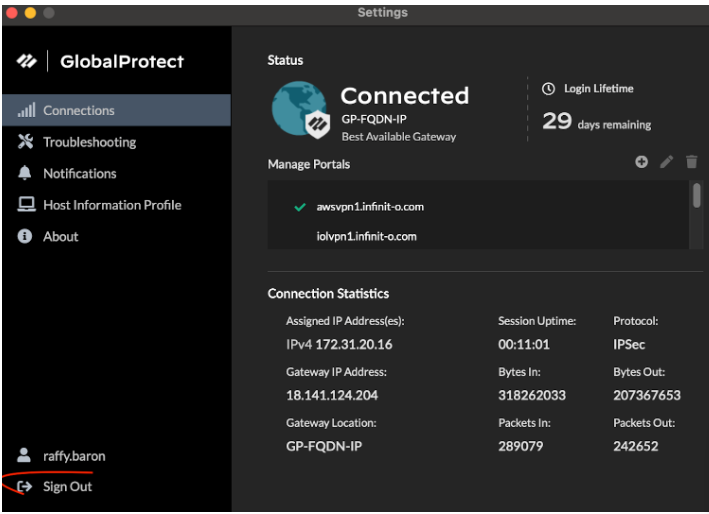
Task: Click the Host Information Profile laptop icon
Action: point(26,204)
